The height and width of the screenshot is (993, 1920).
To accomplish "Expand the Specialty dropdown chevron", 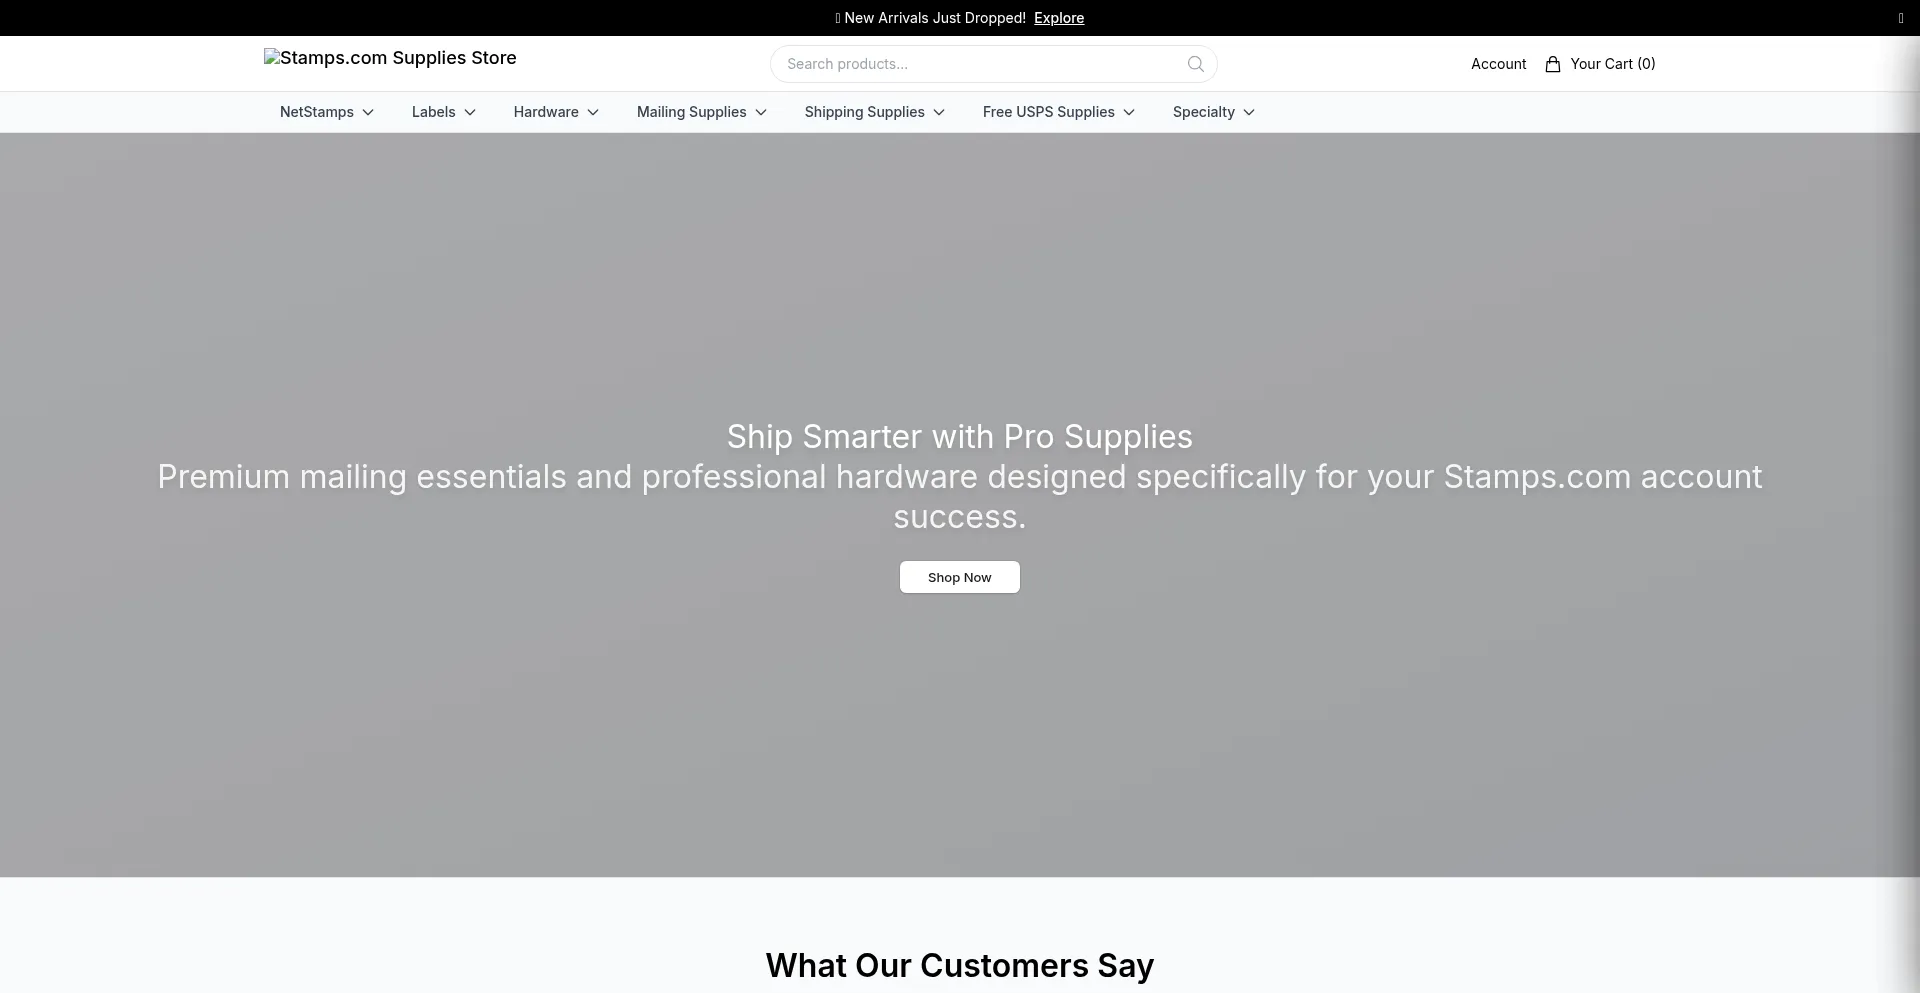I will (1249, 112).
